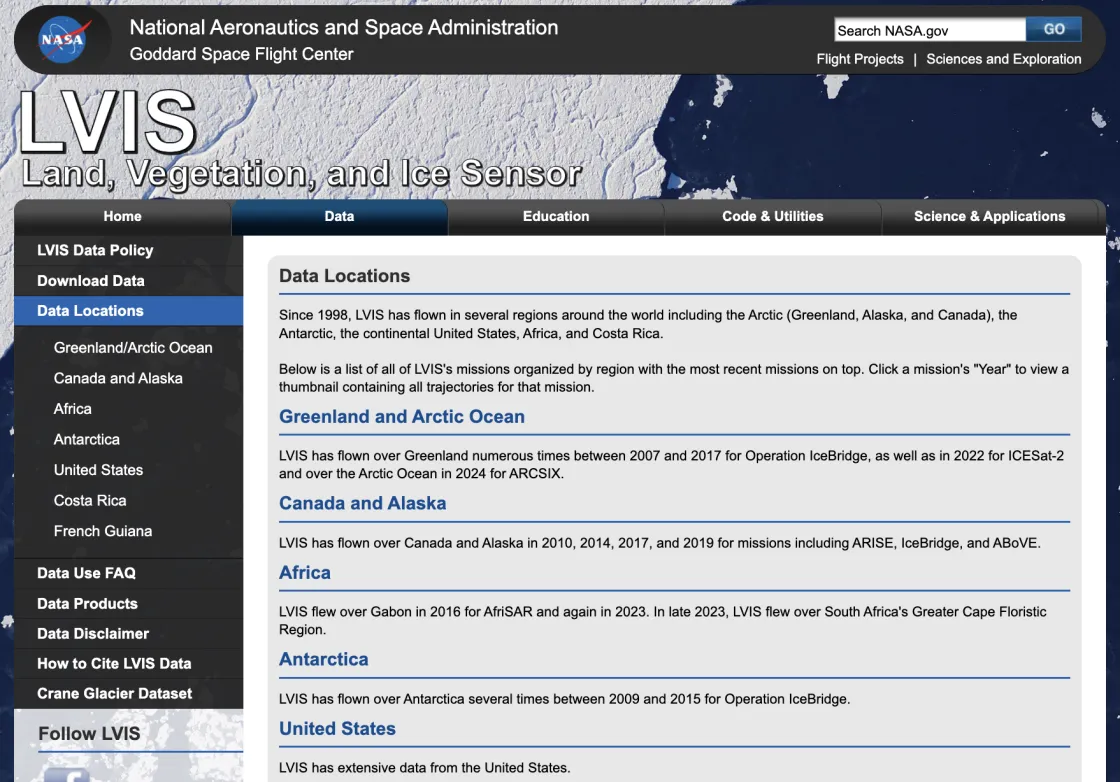
Task: Open Sciences and Exploration link
Action: [x=1003, y=59]
